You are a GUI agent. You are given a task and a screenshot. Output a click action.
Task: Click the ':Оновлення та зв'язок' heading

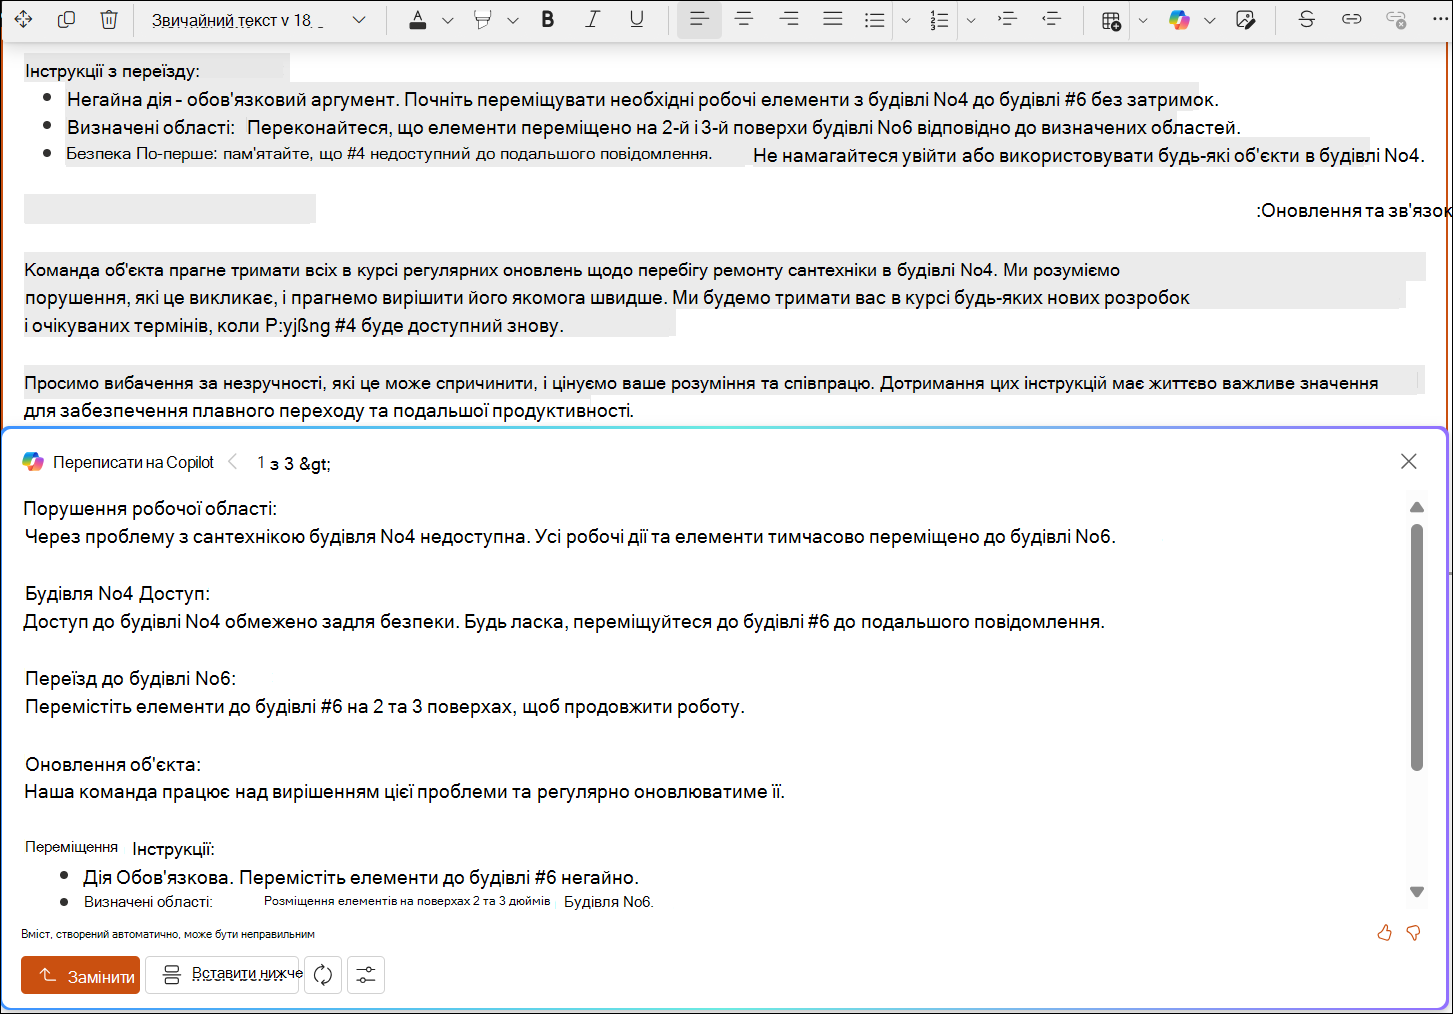click(x=1354, y=211)
